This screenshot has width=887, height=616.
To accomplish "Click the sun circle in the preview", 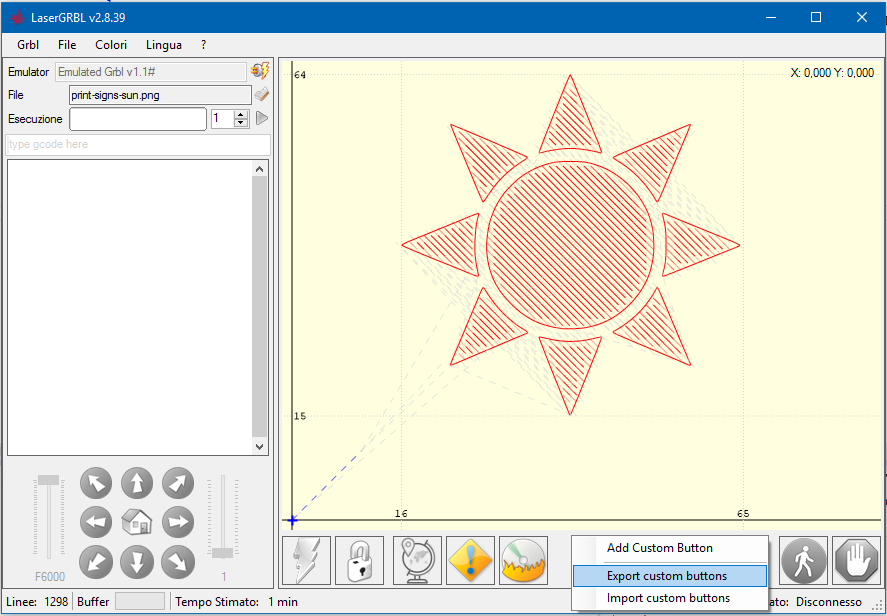I will coord(570,245).
